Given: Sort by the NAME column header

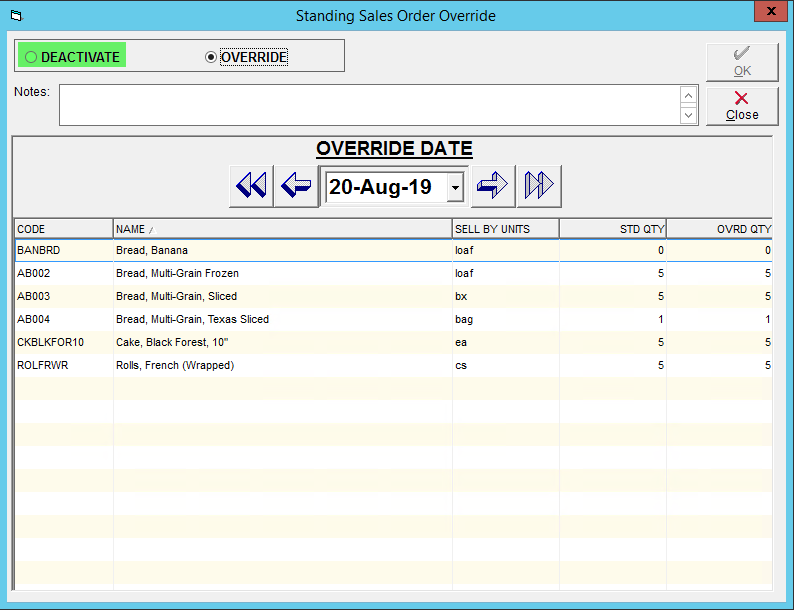Looking at the screenshot, I should (x=283, y=229).
